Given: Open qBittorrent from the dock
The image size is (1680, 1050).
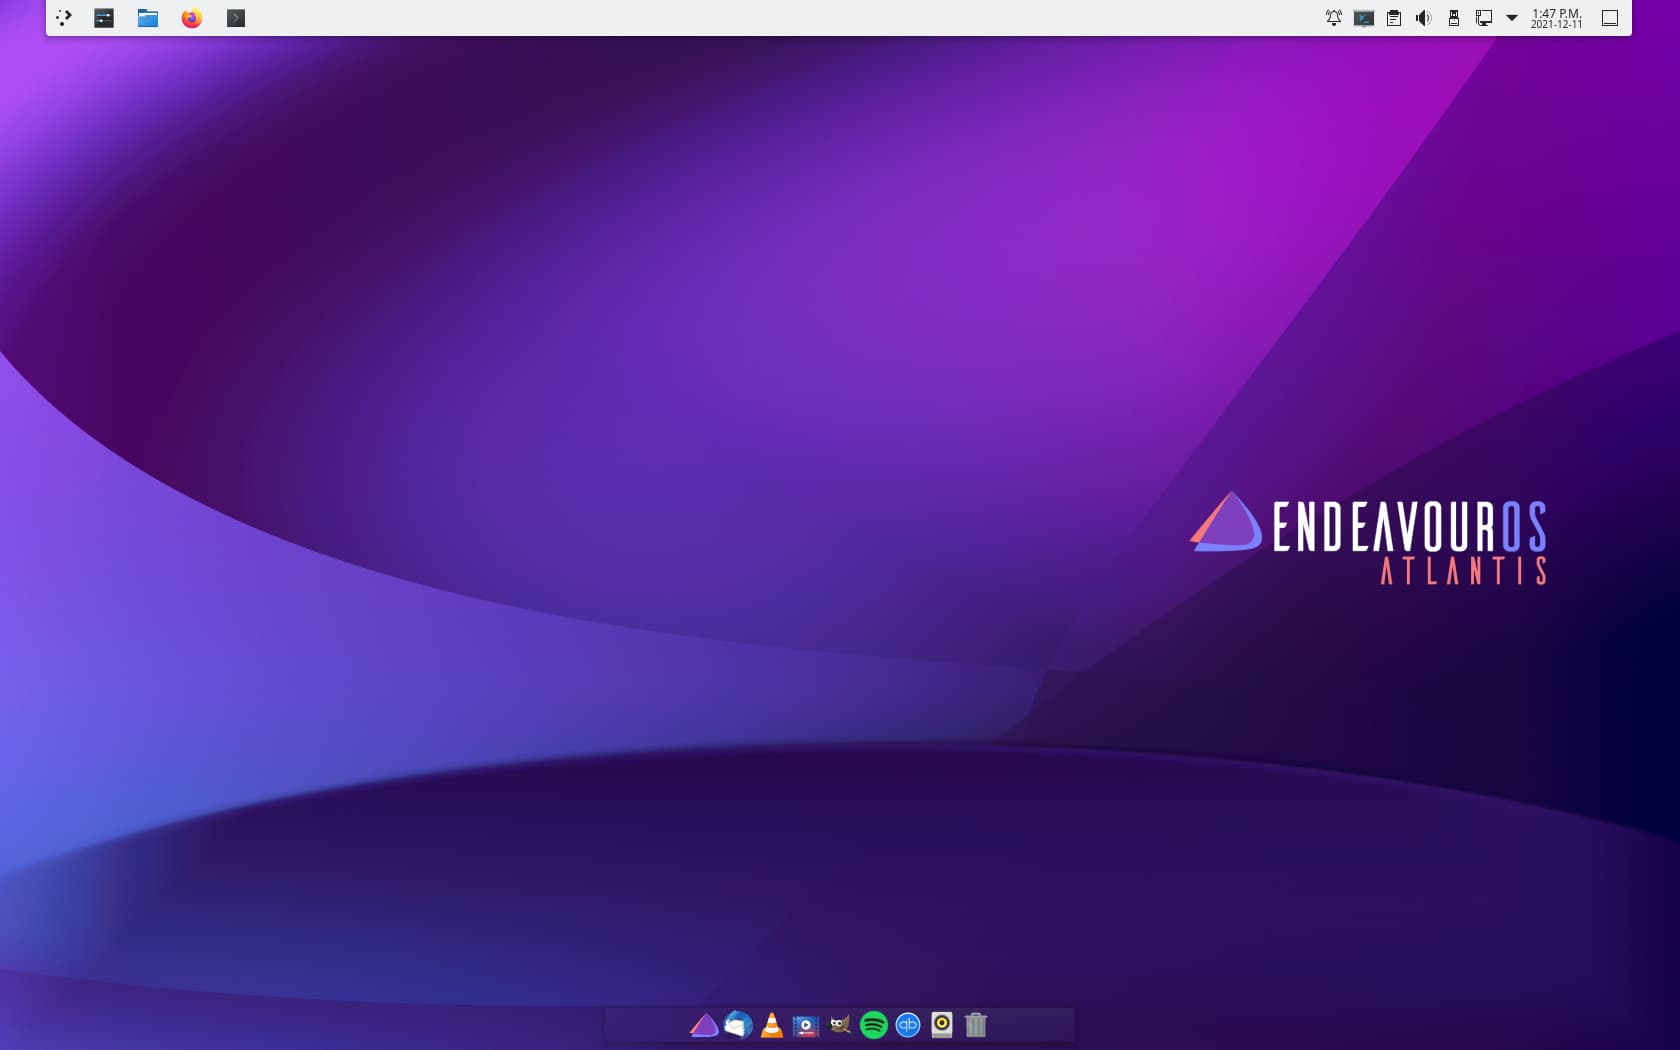Looking at the screenshot, I should pos(907,1025).
